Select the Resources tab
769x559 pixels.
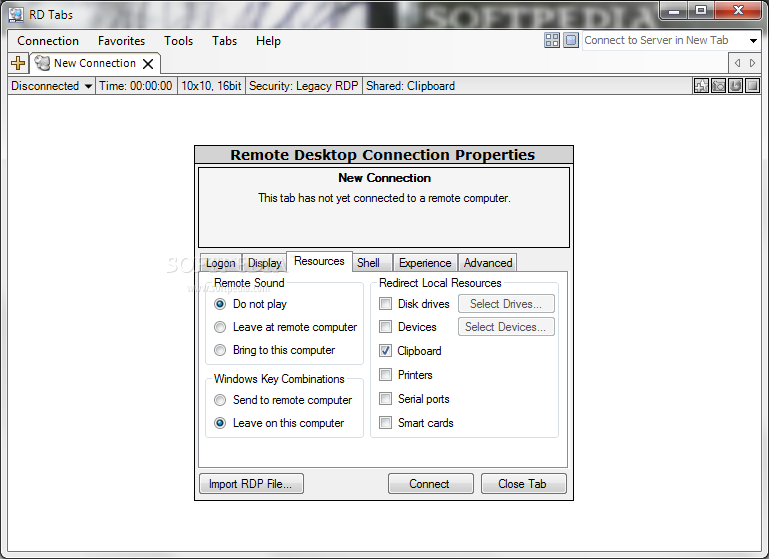pos(319,261)
